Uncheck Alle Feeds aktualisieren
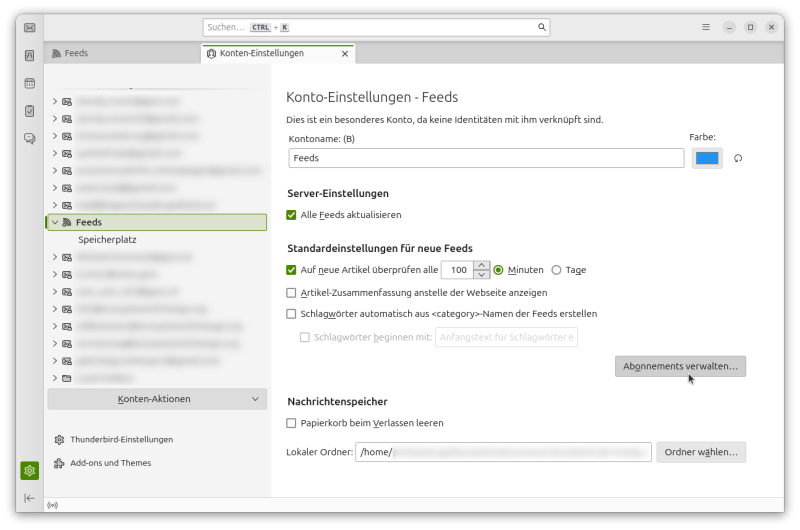Image resolution: width=800 pixels, height=530 pixels. point(292,215)
